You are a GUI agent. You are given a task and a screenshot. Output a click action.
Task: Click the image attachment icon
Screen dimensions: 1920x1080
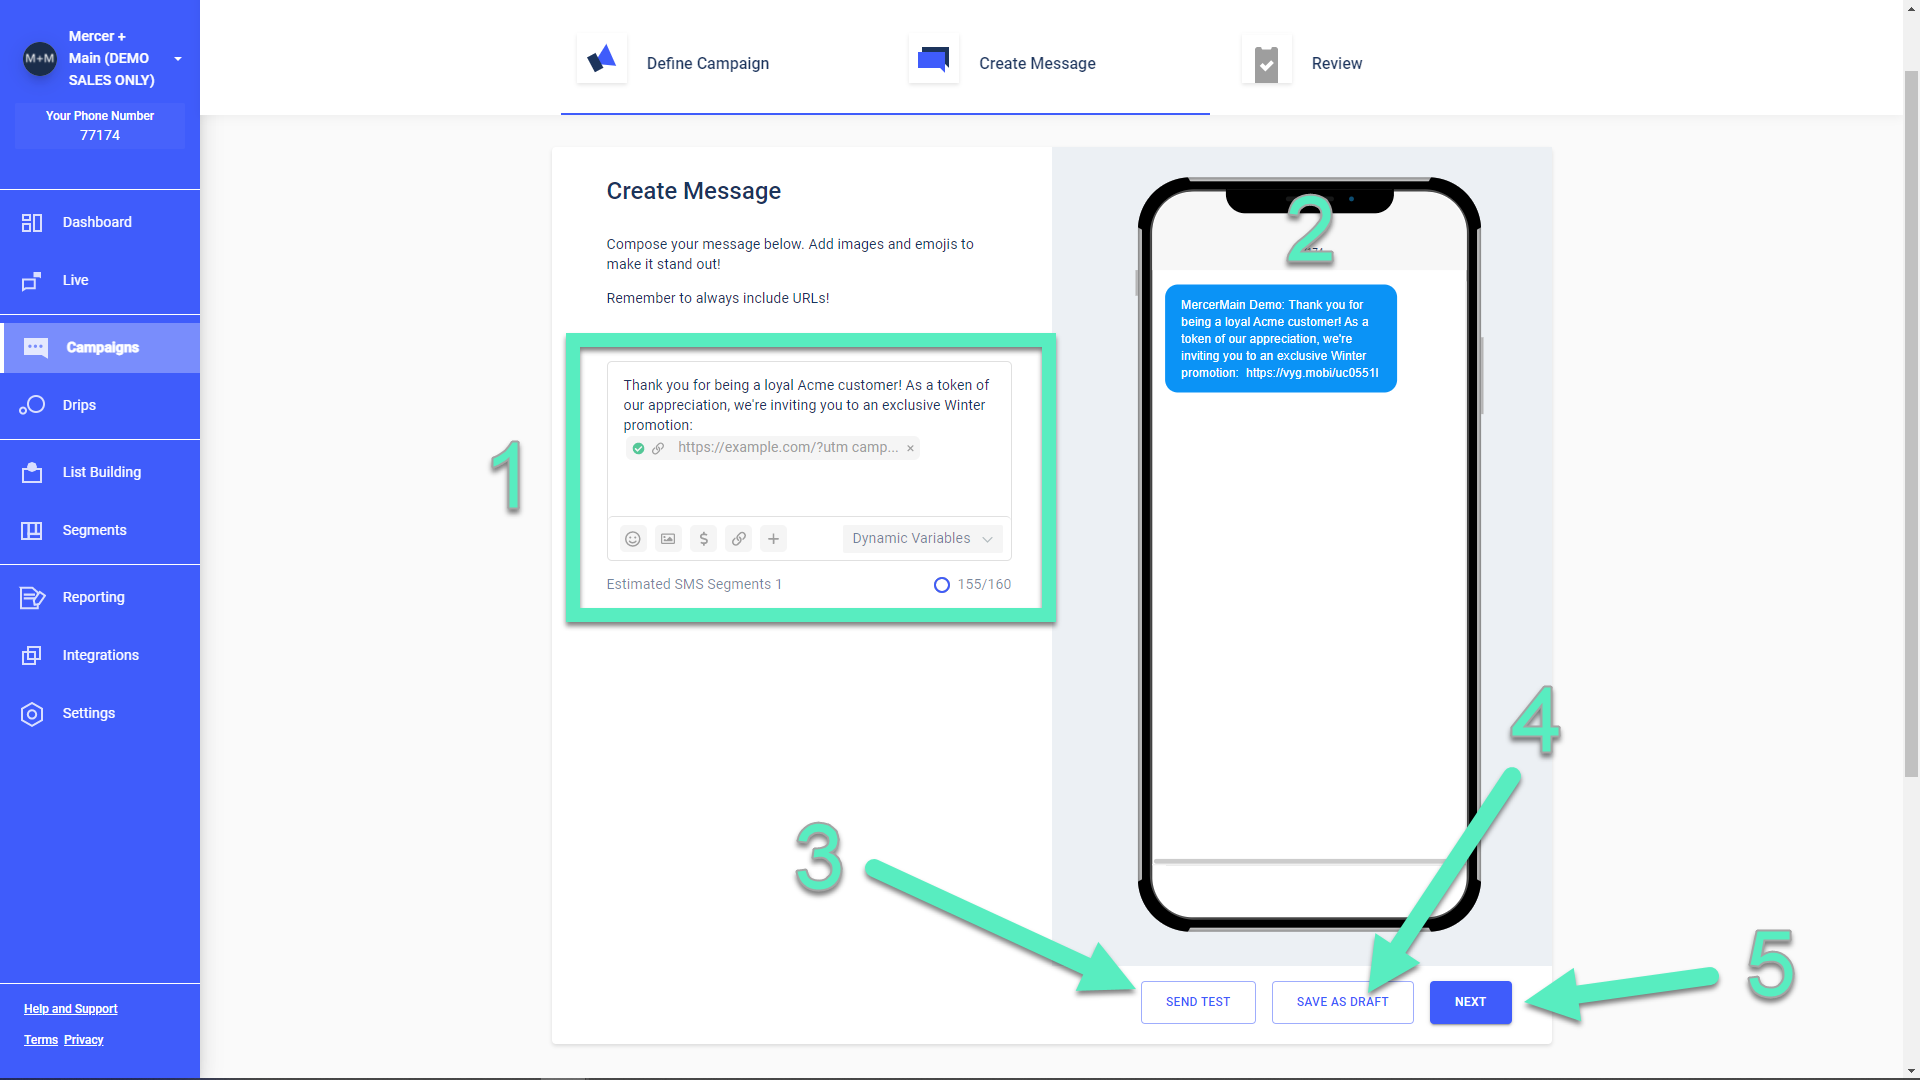[669, 538]
